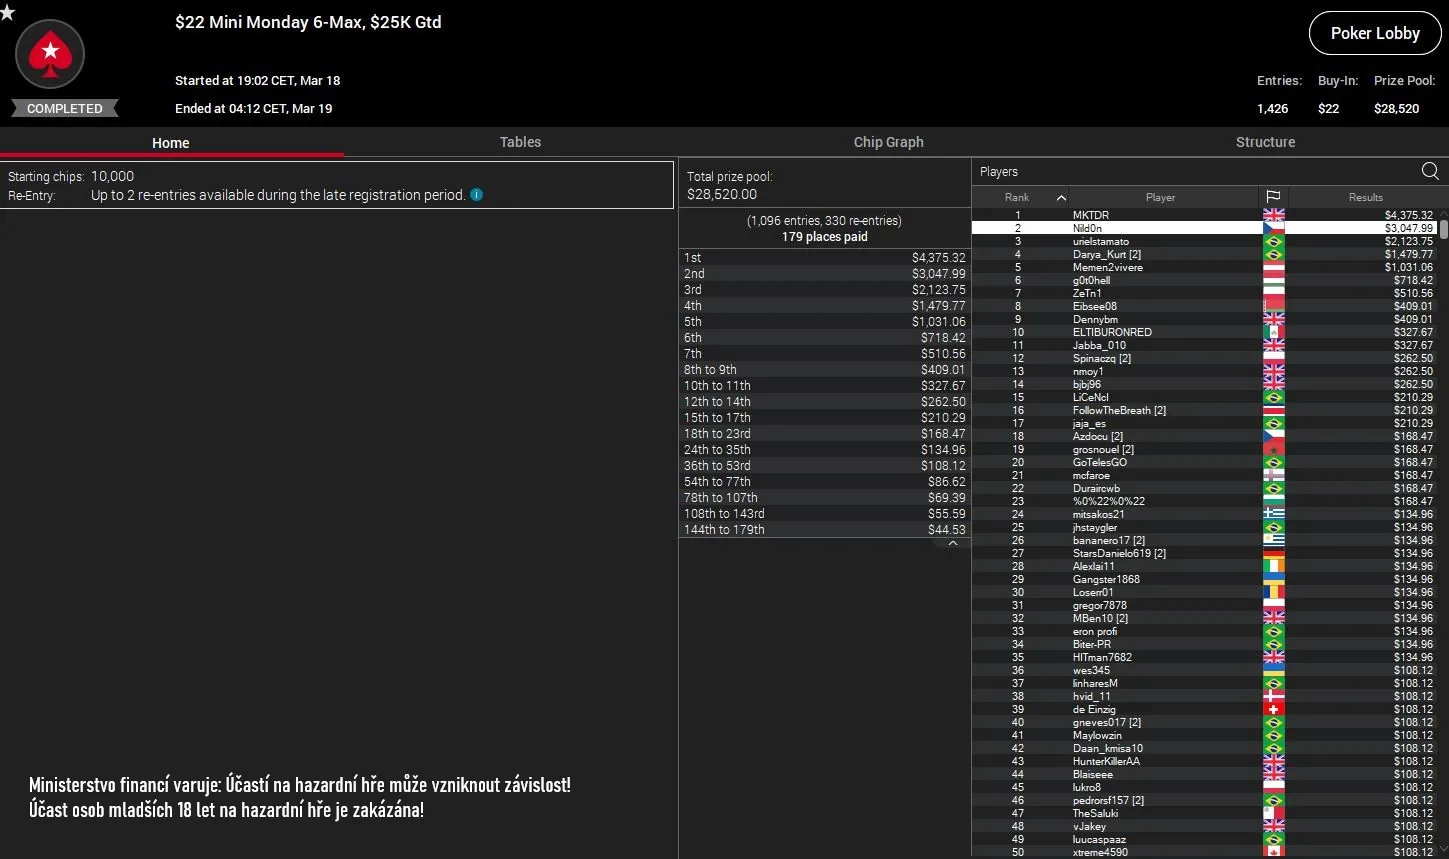Click the Brazil flag beside urielstamato

[x=1273, y=241]
